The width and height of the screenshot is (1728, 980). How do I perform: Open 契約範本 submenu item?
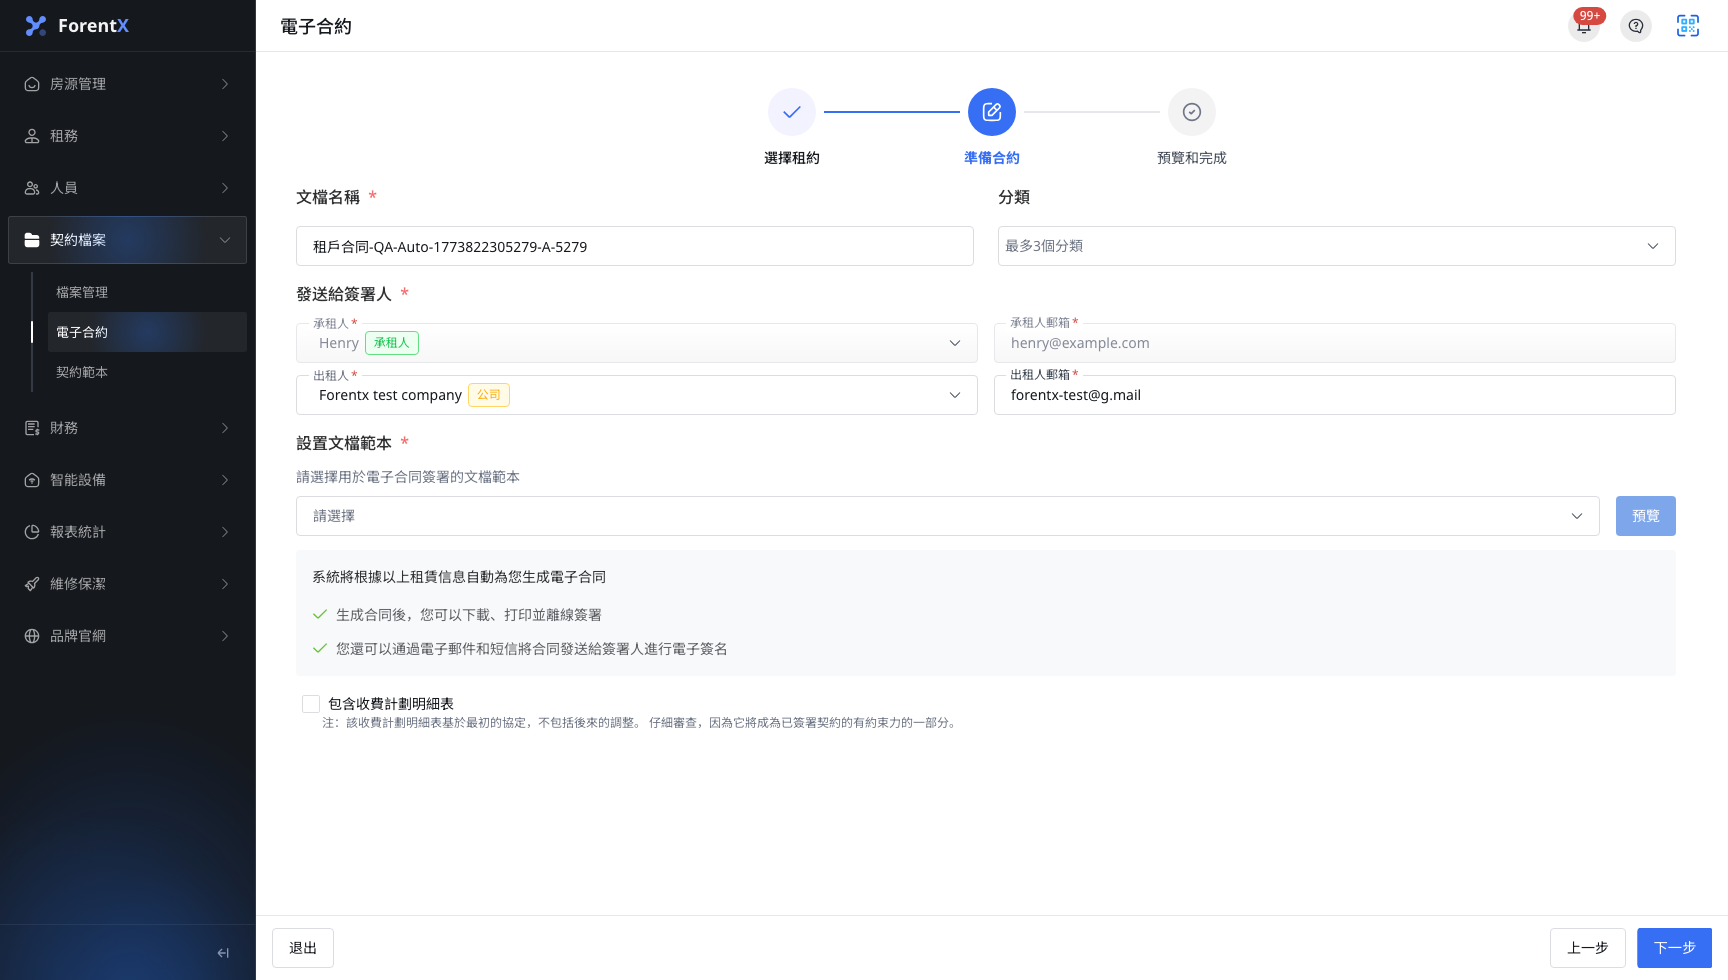147,372
